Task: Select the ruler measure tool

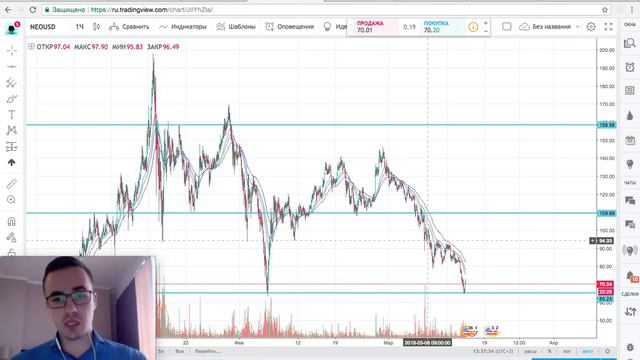Action: point(11,184)
